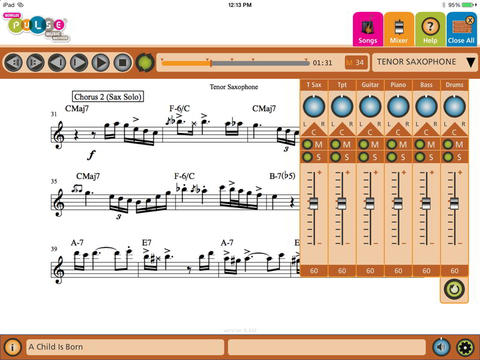Stop playback with the Stop button
The width and height of the screenshot is (480, 360).
[123, 62]
